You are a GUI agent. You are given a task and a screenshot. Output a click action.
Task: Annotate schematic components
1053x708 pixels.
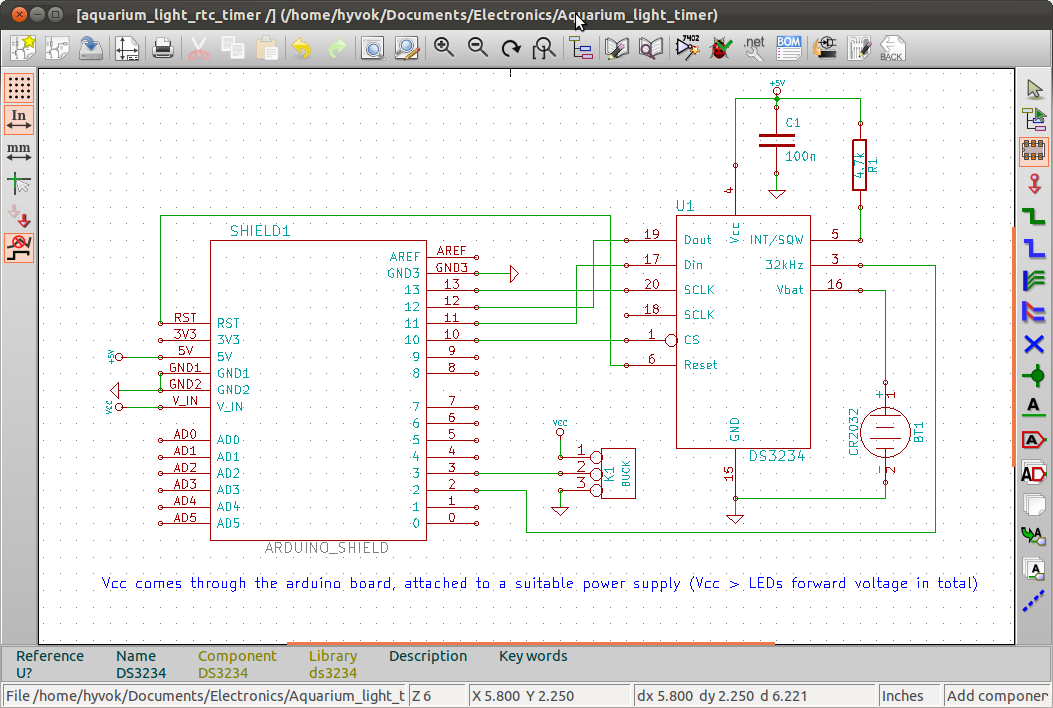(687, 48)
